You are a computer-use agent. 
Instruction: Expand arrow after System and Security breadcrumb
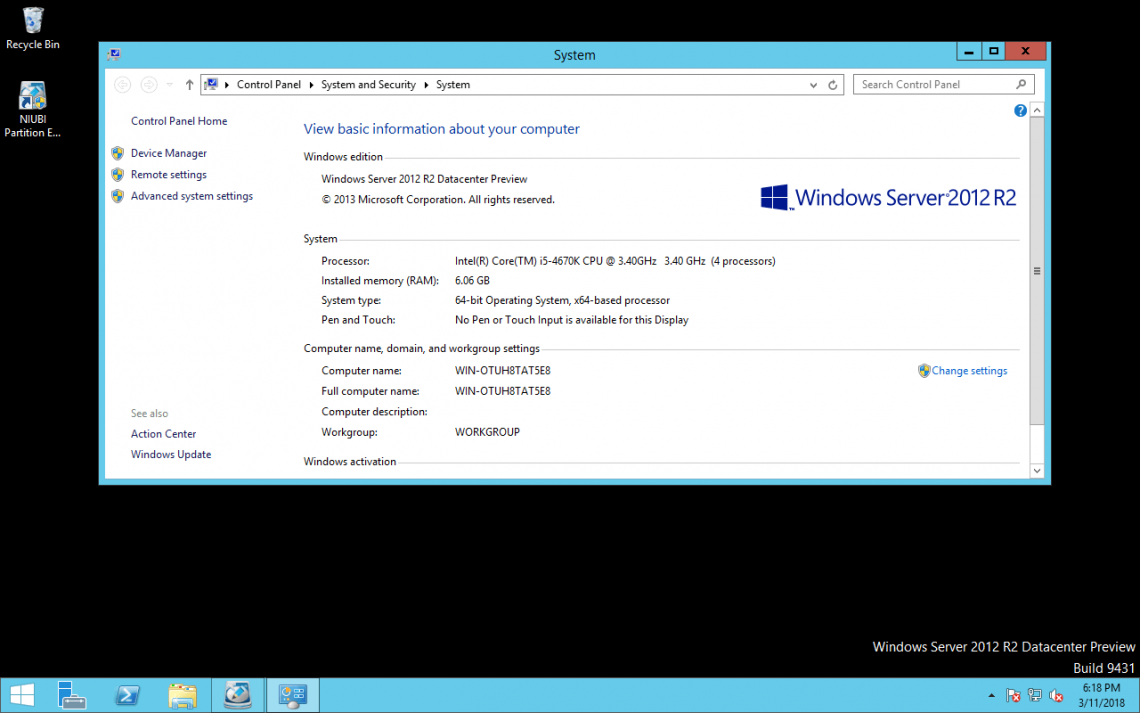click(x=426, y=85)
